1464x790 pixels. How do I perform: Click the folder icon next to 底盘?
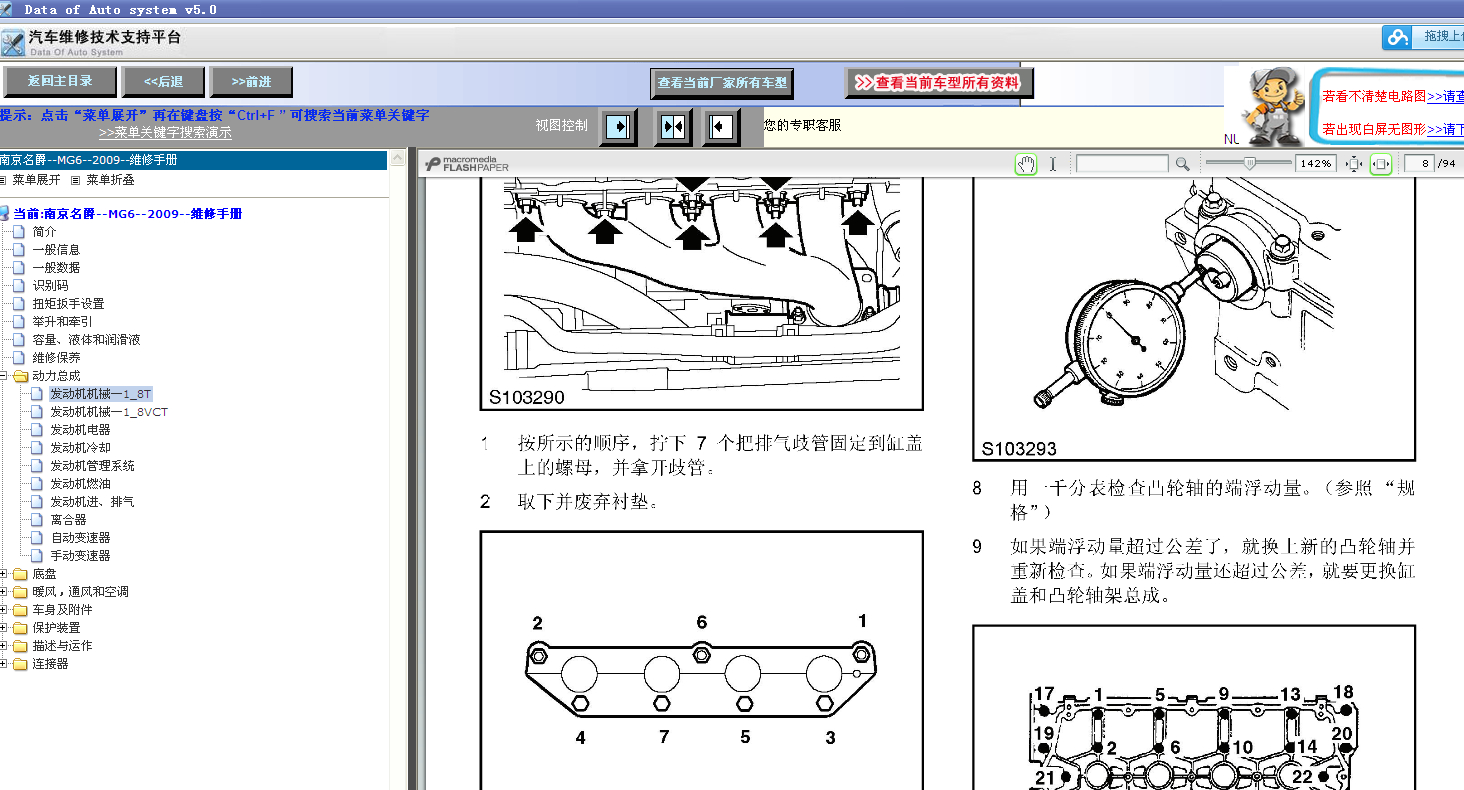tap(20, 574)
